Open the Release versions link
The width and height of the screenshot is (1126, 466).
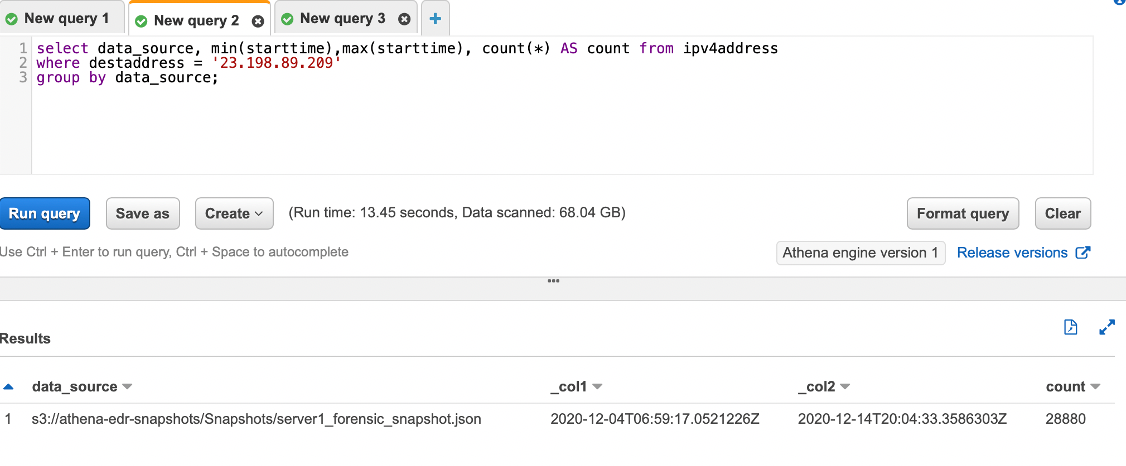(1012, 253)
